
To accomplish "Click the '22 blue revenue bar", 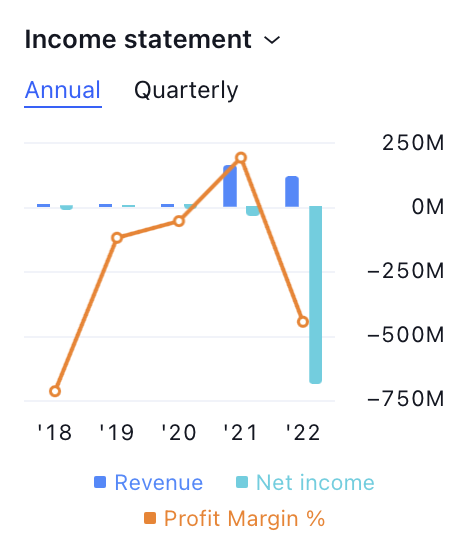I will point(292,191).
